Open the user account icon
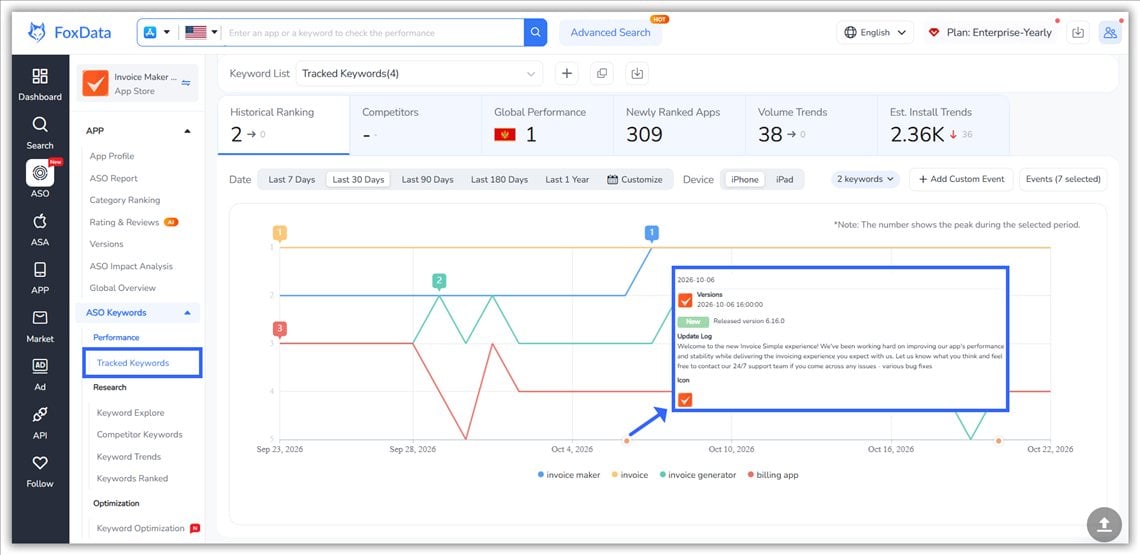 pos(1109,32)
